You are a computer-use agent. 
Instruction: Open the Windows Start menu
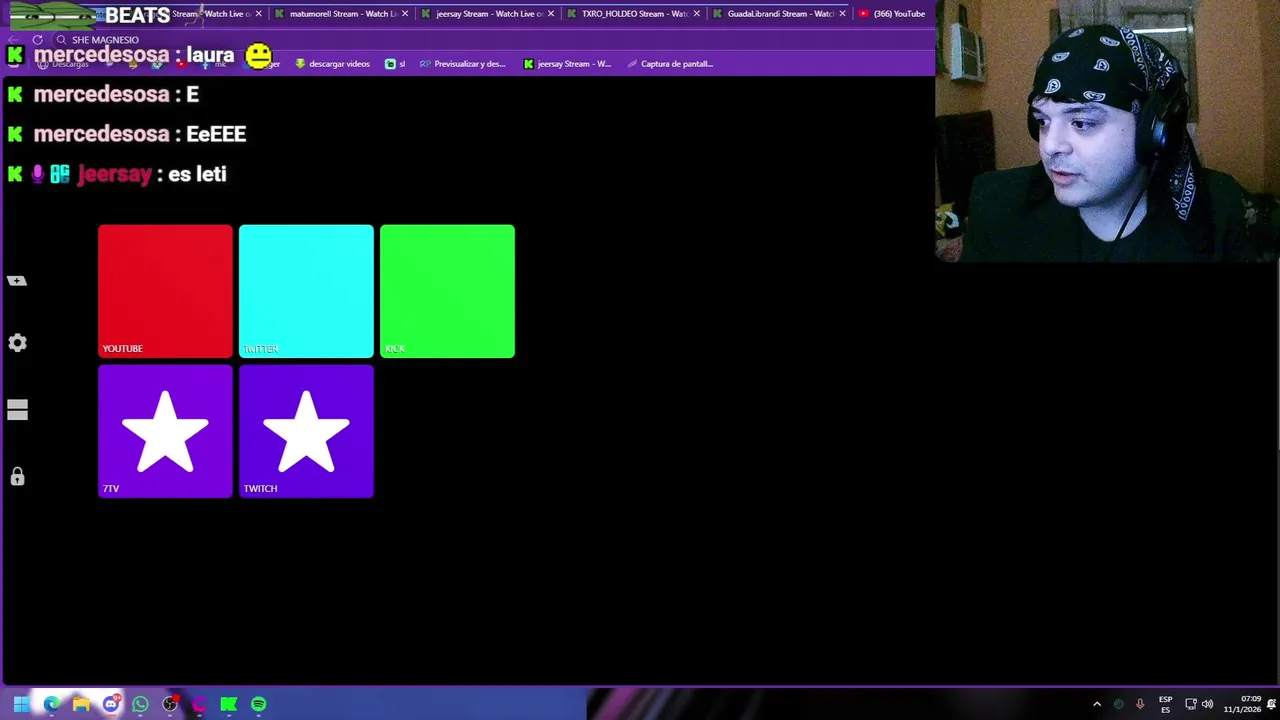(21, 704)
